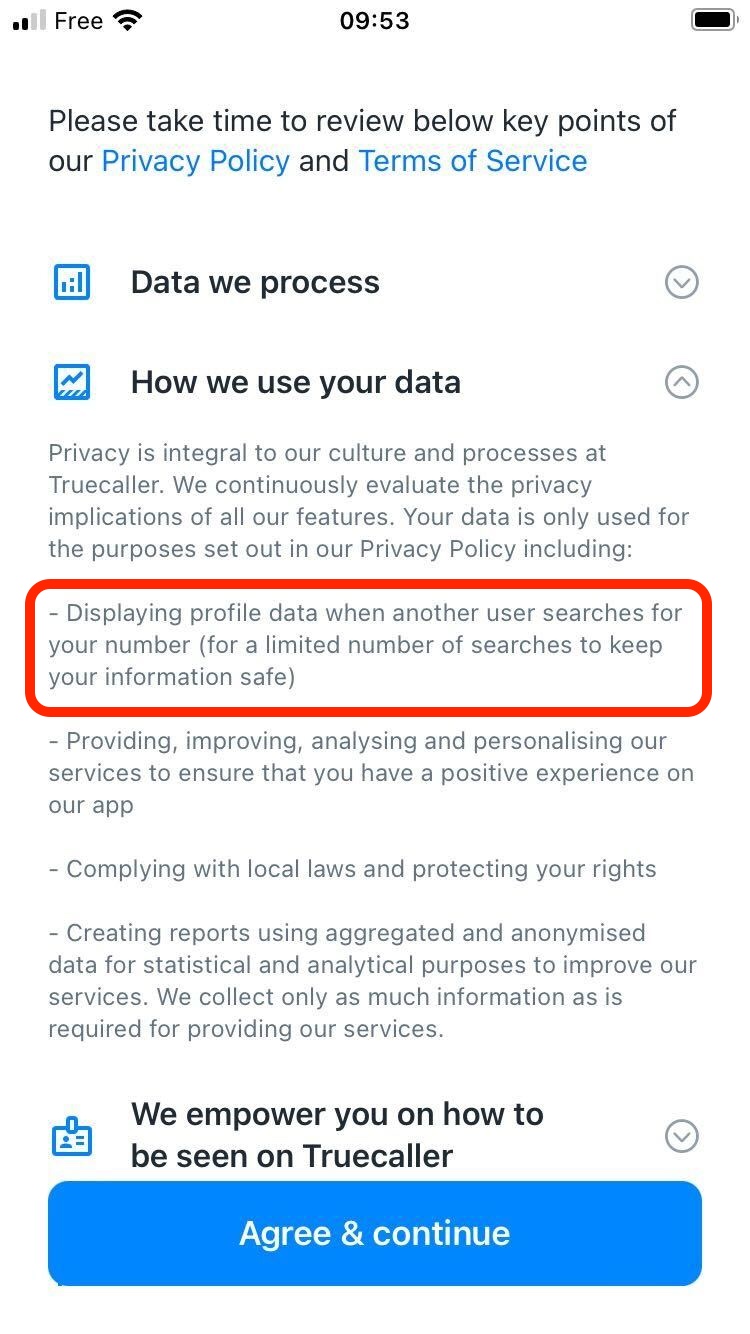Image resolution: width=750 pixels, height=1334 pixels.
Task: Click the ID badge icon beside We empower you
Action: click(x=71, y=1135)
